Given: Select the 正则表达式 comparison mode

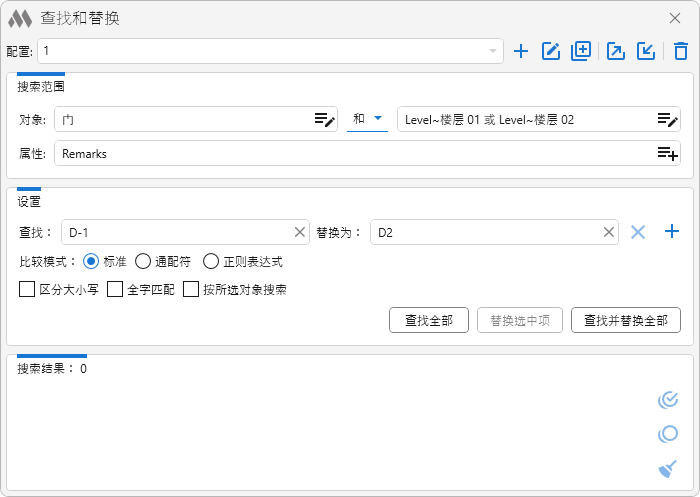Looking at the screenshot, I should tap(211, 262).
